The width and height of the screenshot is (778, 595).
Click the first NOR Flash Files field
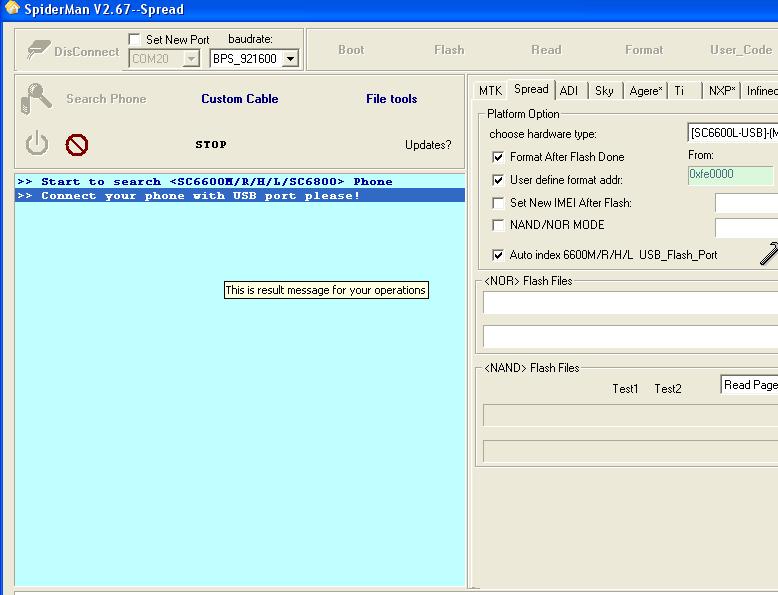pyautogui.click(x=630, y=303)
